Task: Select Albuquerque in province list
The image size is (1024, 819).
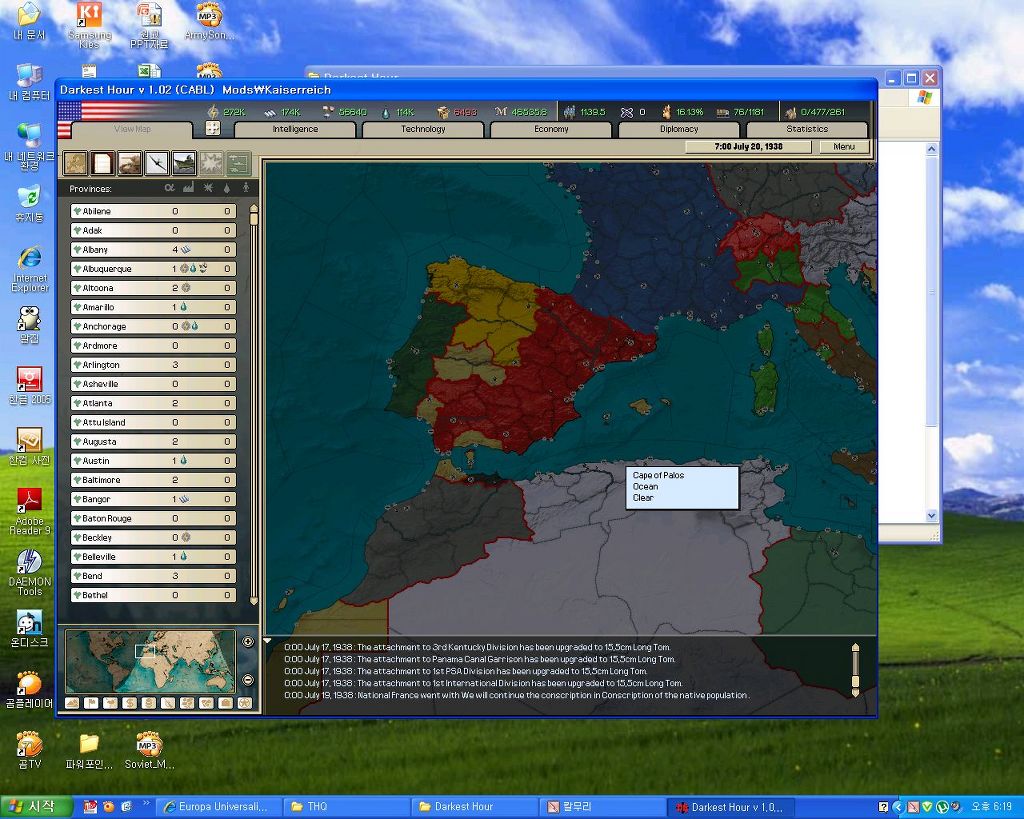Action: (x=153, y=268)
